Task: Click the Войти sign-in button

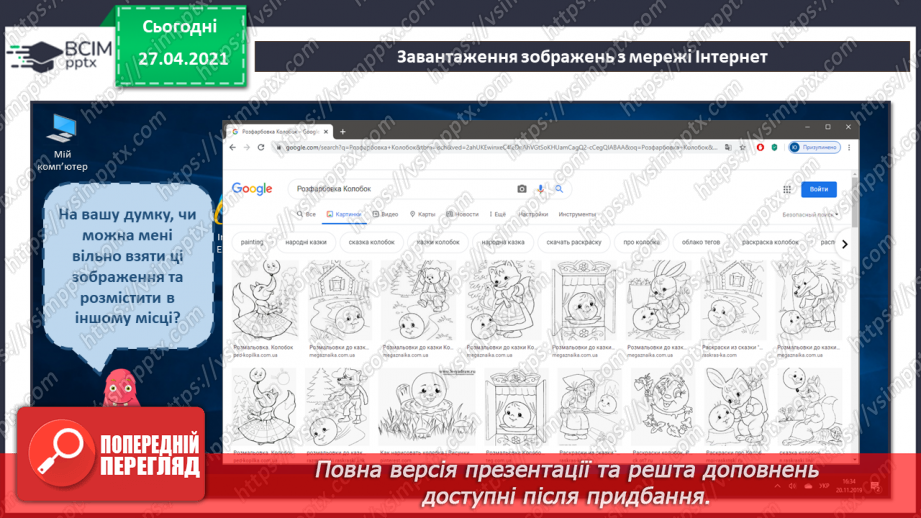Action: (819, 189)
